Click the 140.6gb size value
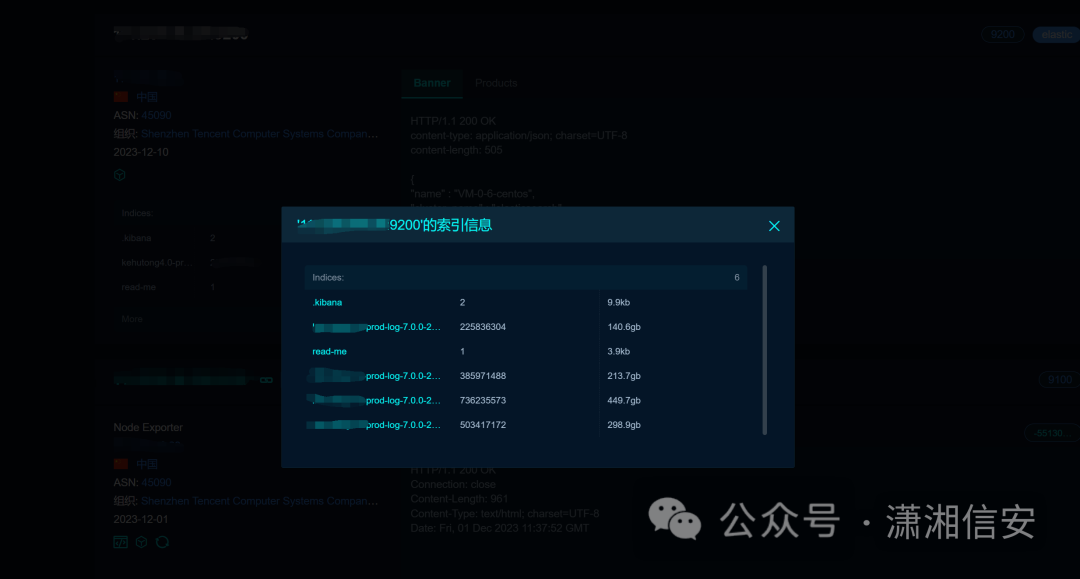 (x=624, y=327)
